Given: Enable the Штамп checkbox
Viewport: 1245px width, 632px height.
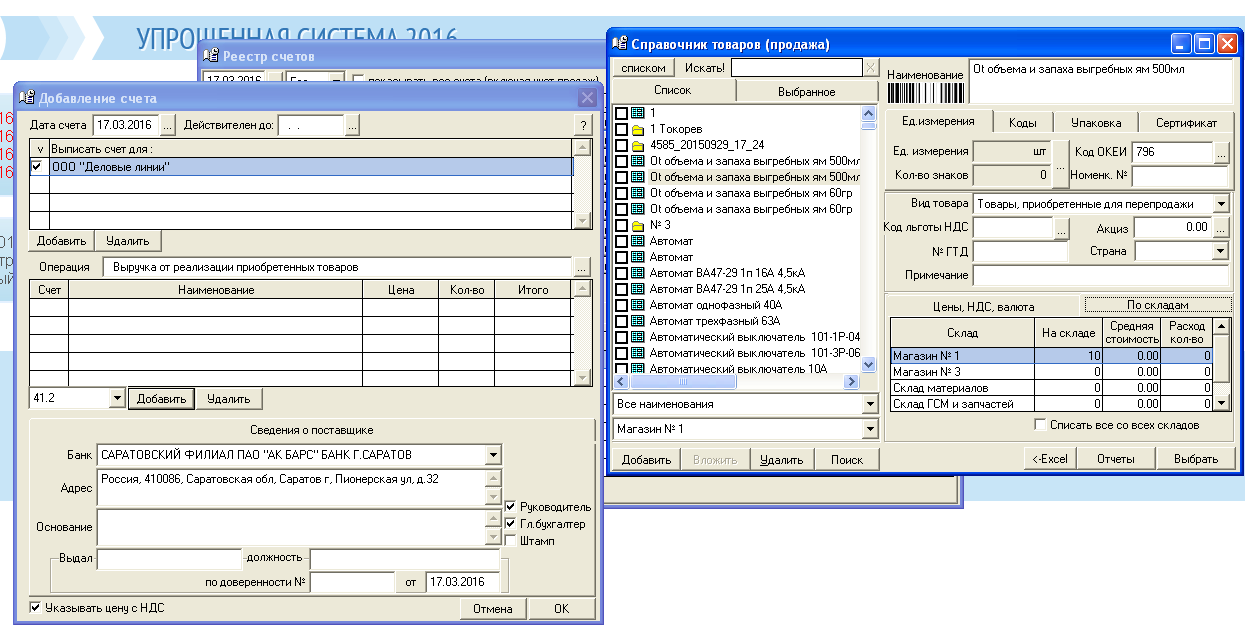Looking at the screenshot, I should click(511, 541).
